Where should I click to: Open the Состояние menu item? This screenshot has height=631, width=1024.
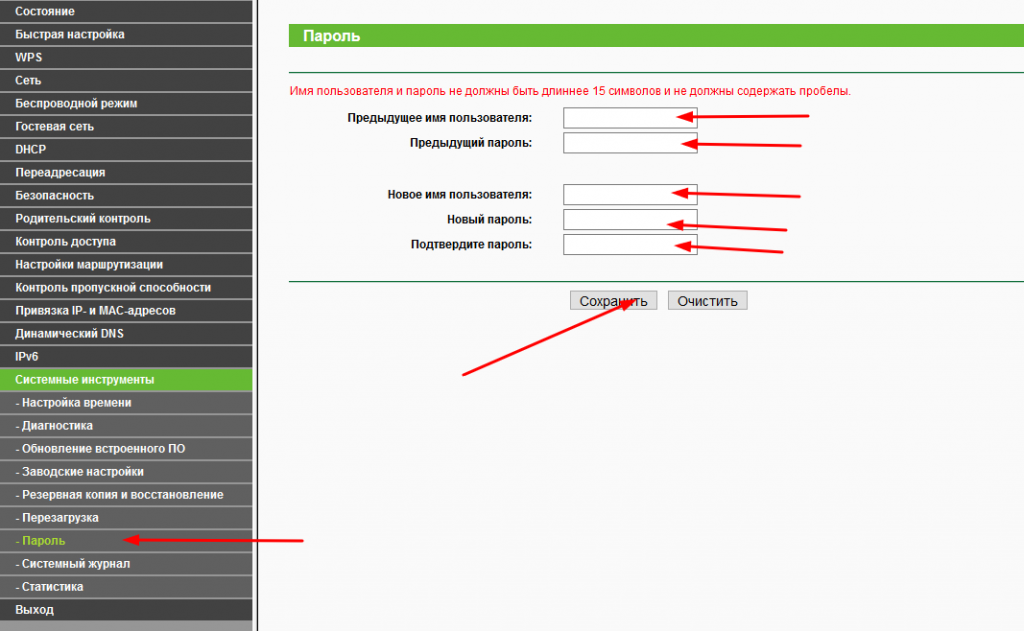click(x=126, y=11)
